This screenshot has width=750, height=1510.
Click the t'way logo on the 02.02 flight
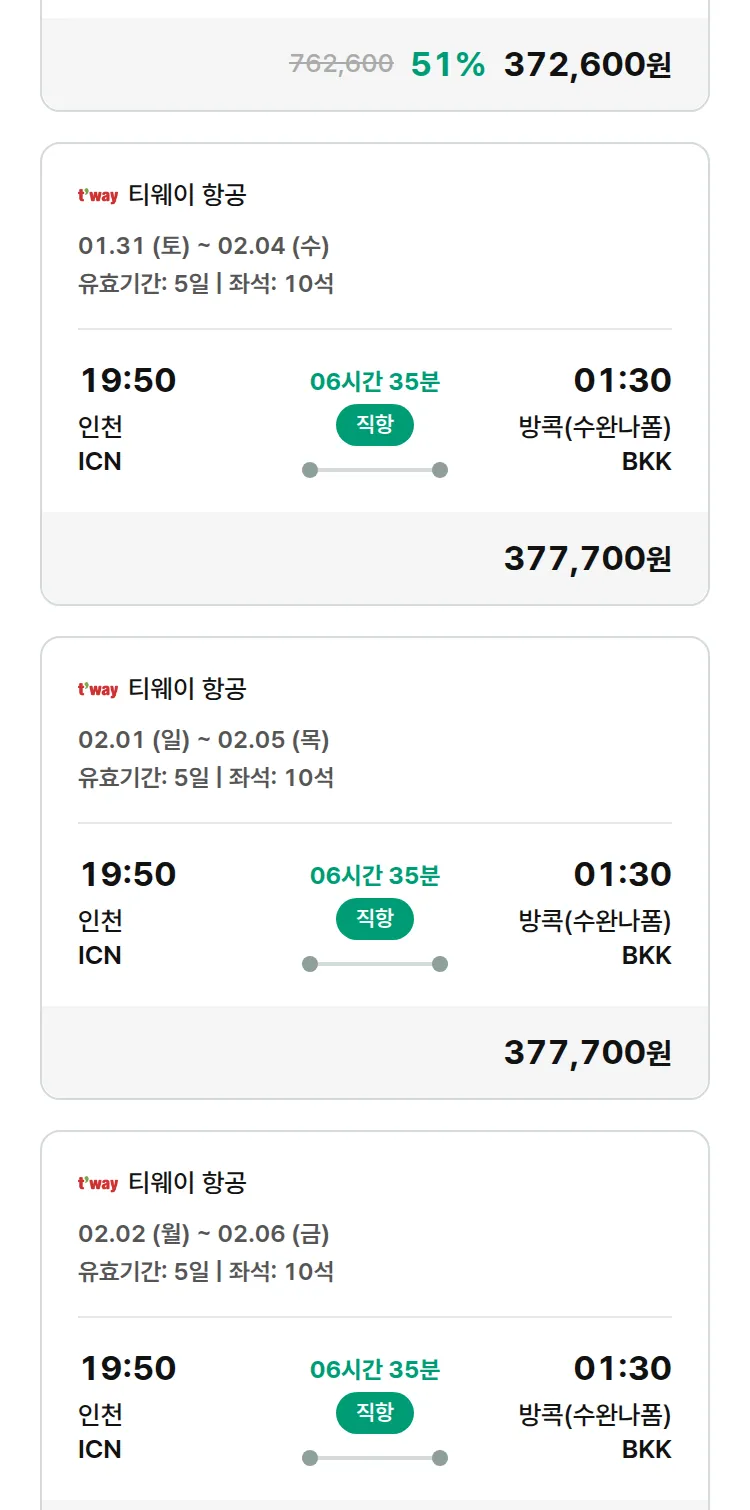point(98,1184)
